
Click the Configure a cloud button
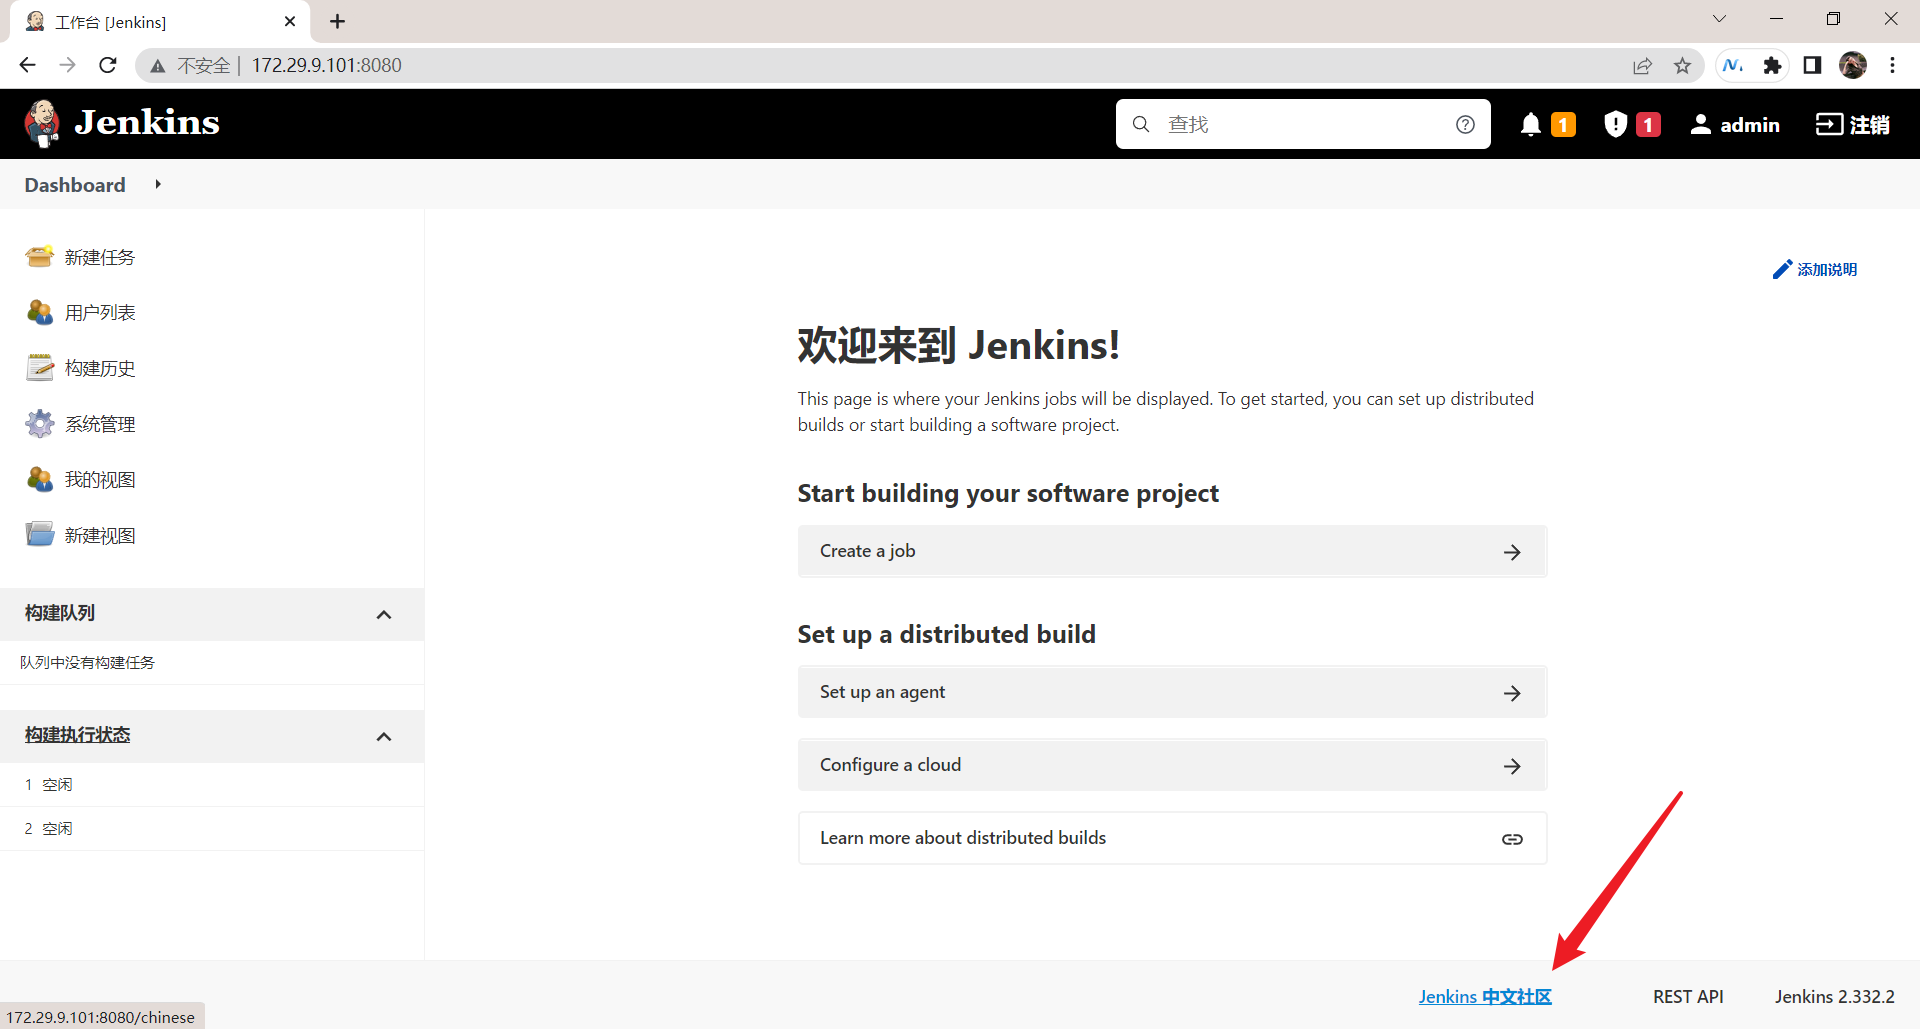pyautogui.click(x=1172, y=765)
